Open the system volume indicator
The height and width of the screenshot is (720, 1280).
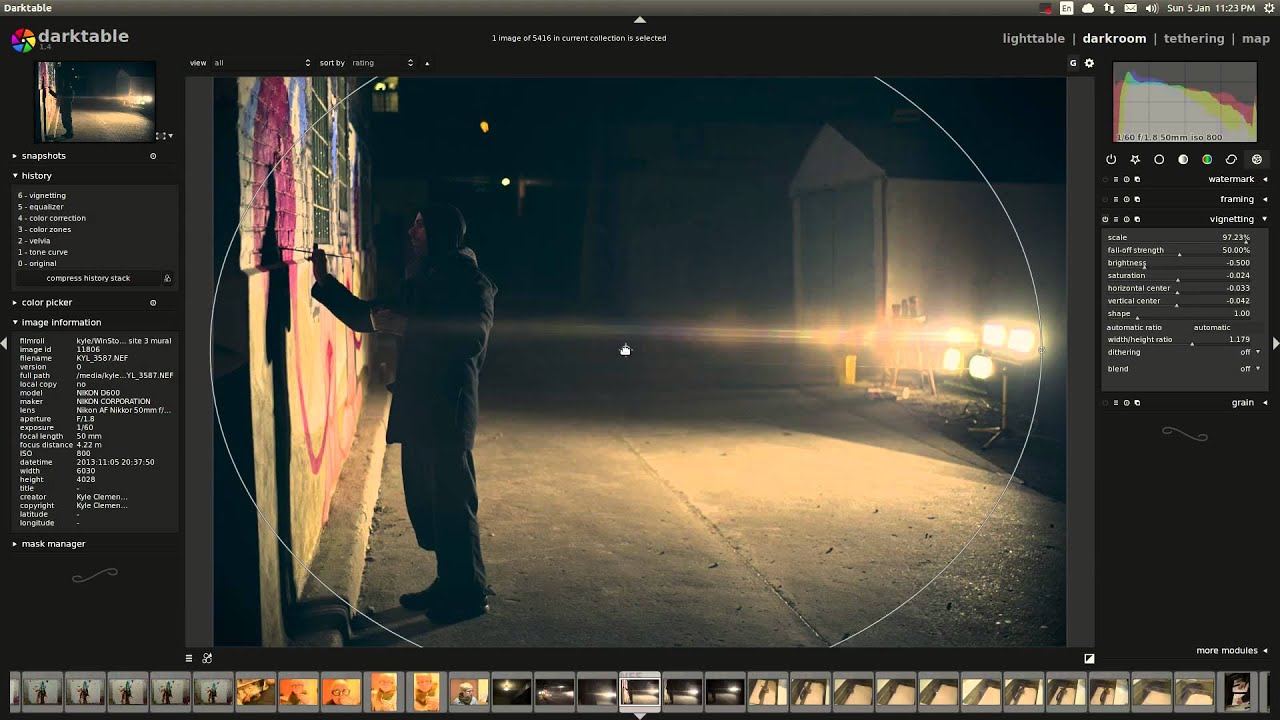pyautogui.click(x=1151, y=8)
